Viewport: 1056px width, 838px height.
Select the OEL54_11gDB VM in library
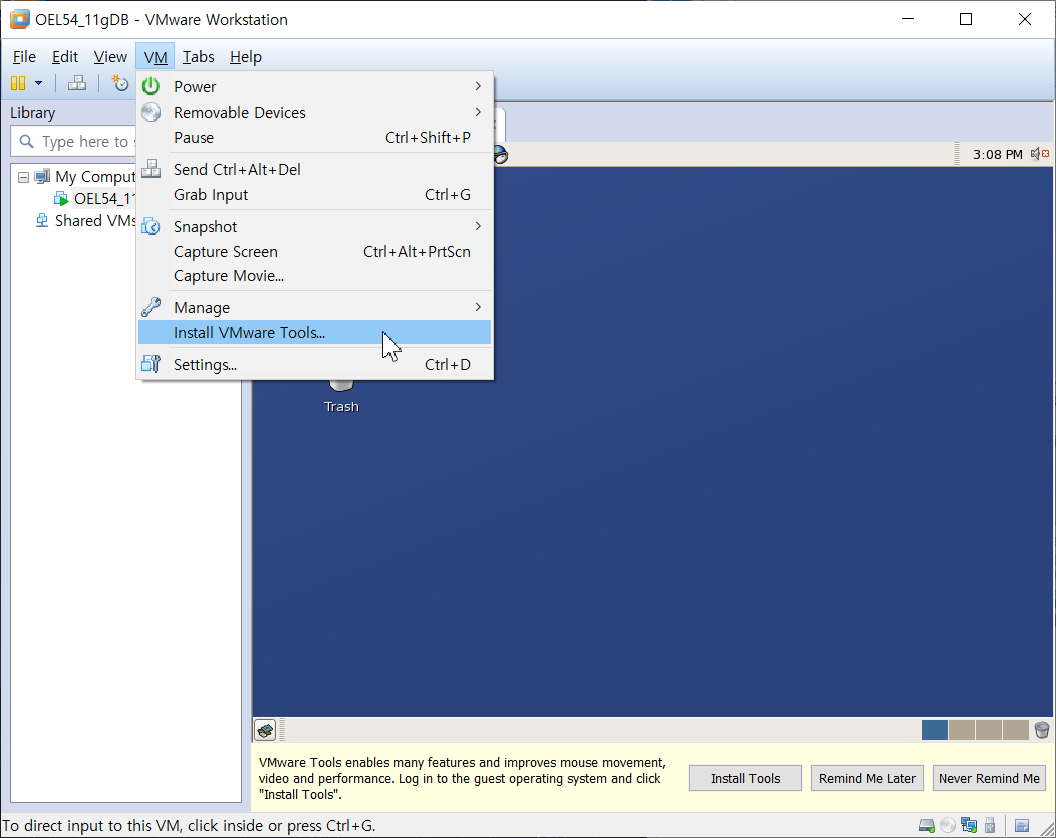(105, 199)
